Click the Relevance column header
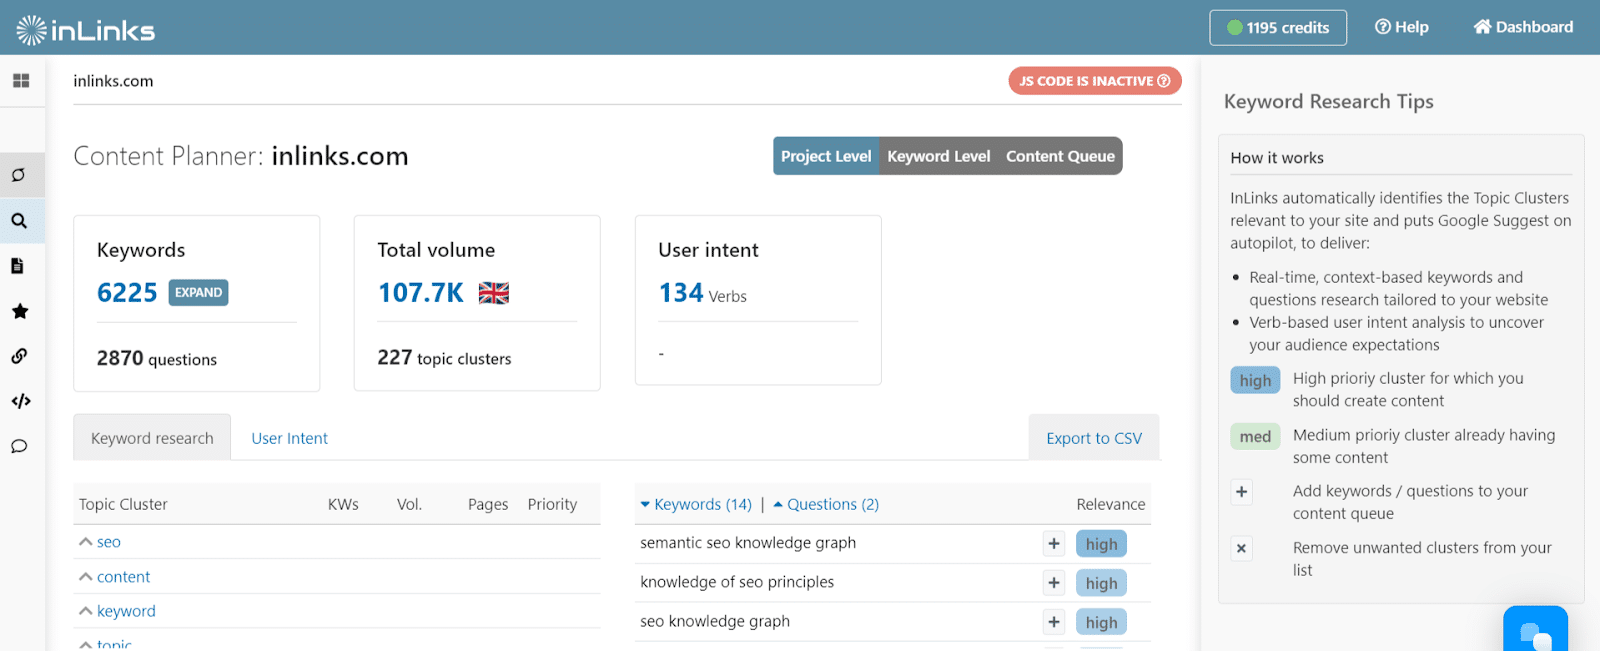Viewport: 1600px width, 651px height. click(1110, 505)
